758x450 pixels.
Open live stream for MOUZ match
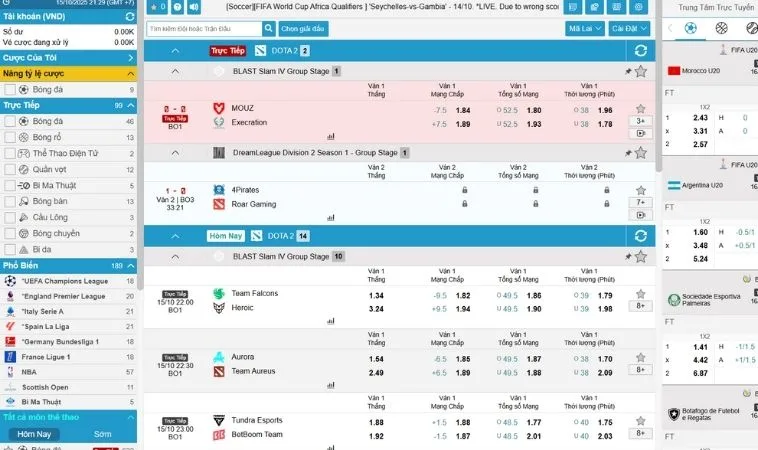pos(641,133)
